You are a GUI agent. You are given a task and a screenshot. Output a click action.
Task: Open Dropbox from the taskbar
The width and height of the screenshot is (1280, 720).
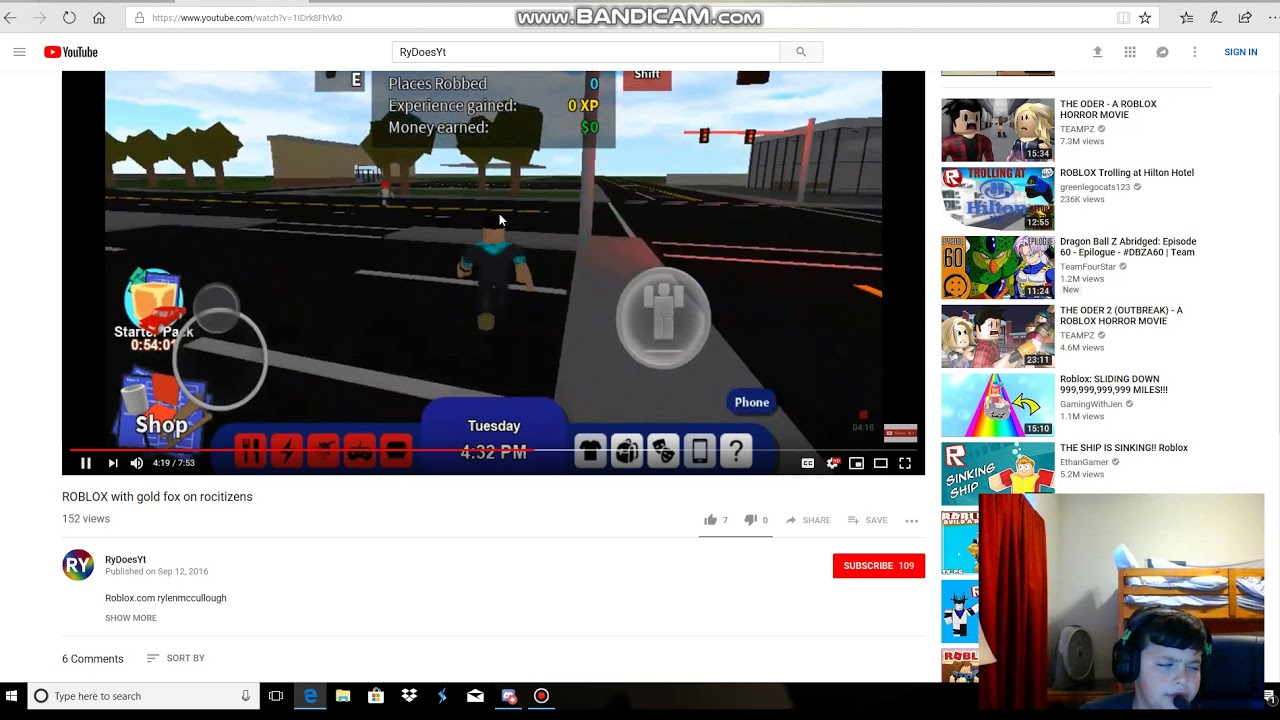[x=409, y=696]
